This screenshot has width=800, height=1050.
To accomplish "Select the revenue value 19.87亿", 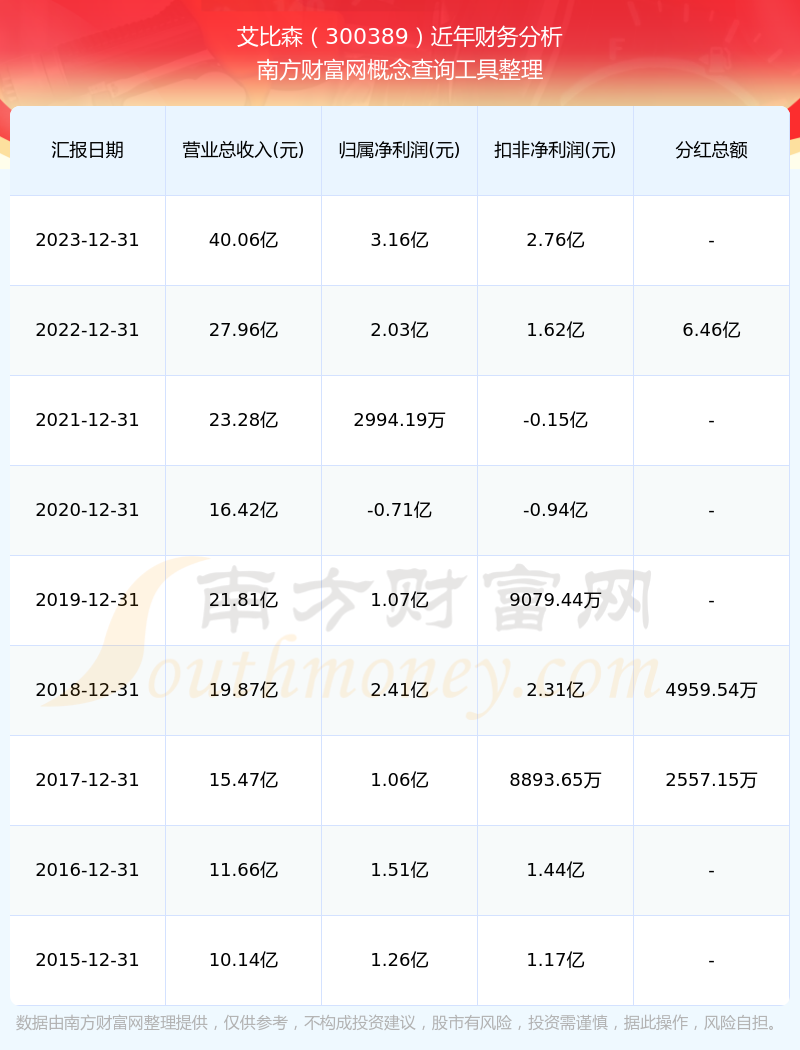I will click(243, 690).
